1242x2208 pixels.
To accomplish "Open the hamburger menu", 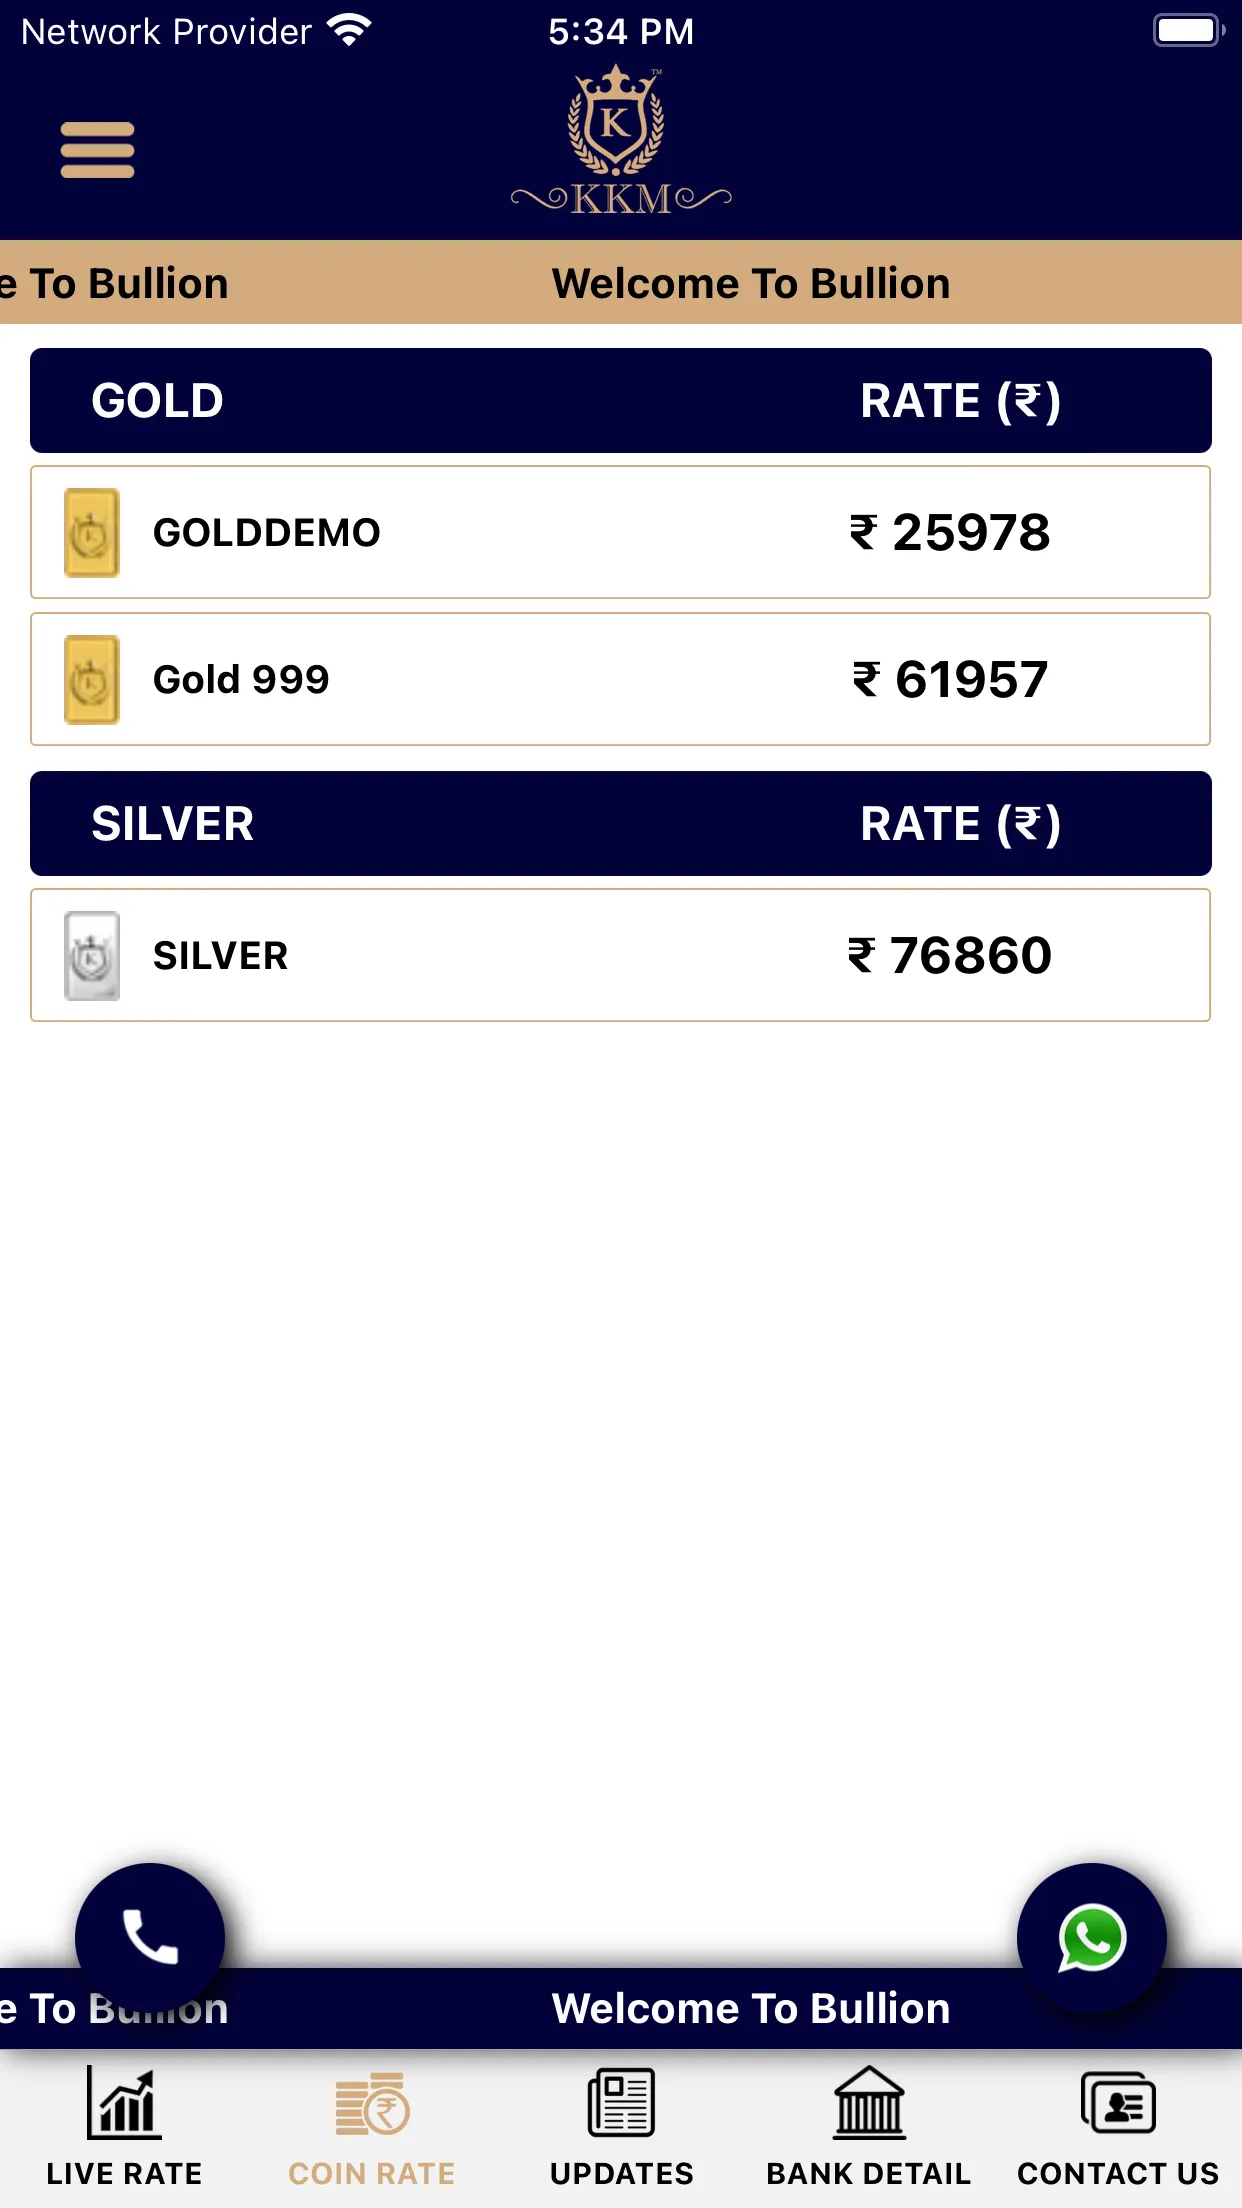I will (x=97, y=150).
